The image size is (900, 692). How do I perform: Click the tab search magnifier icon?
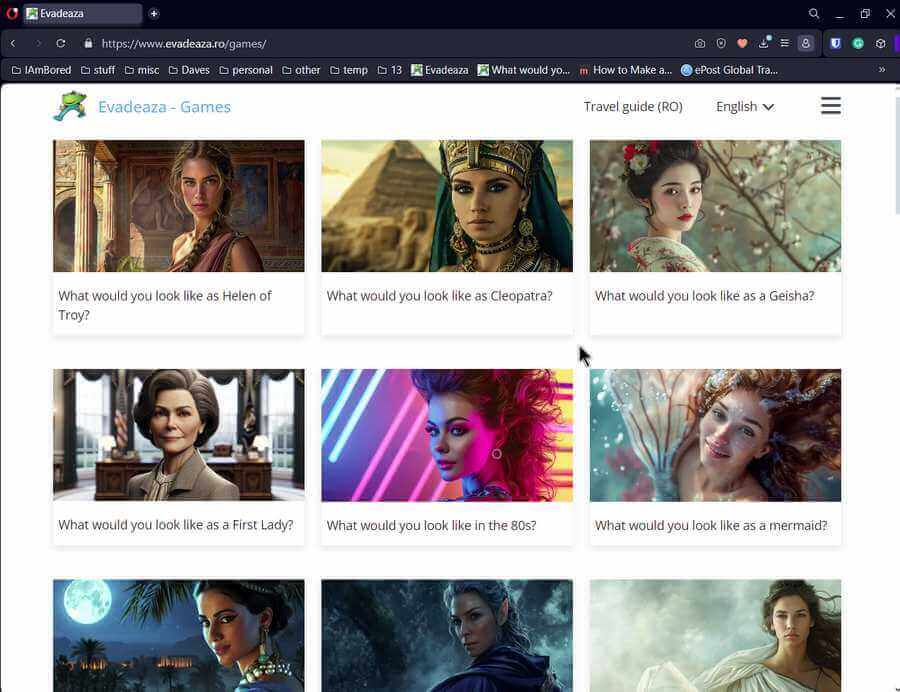point(813,13)
